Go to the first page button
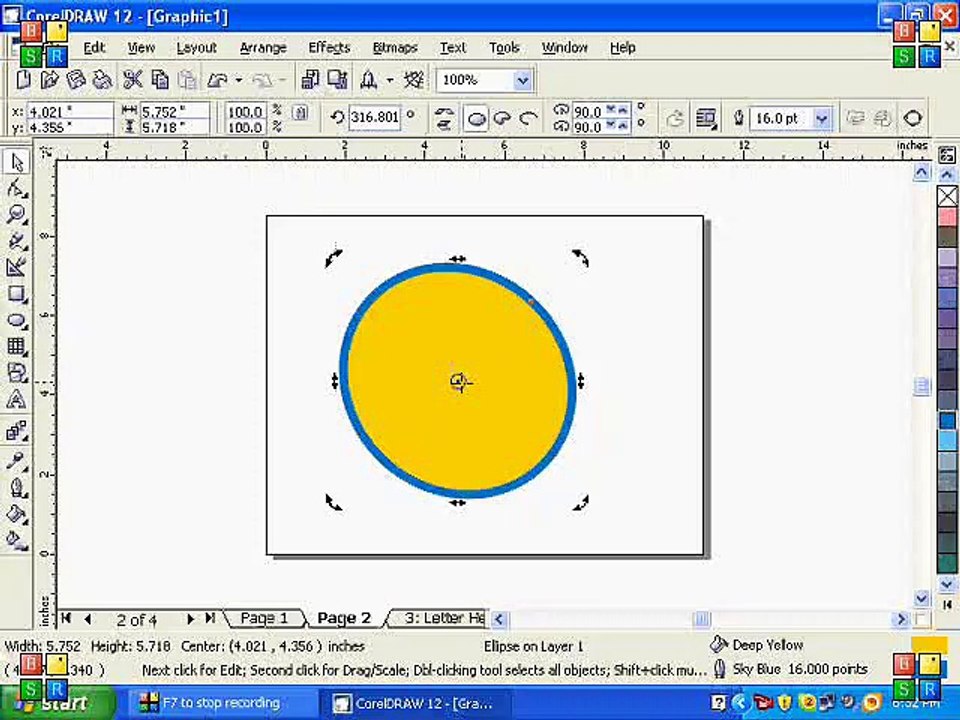This screenshot has height=720, width=960. coord(66,619)
